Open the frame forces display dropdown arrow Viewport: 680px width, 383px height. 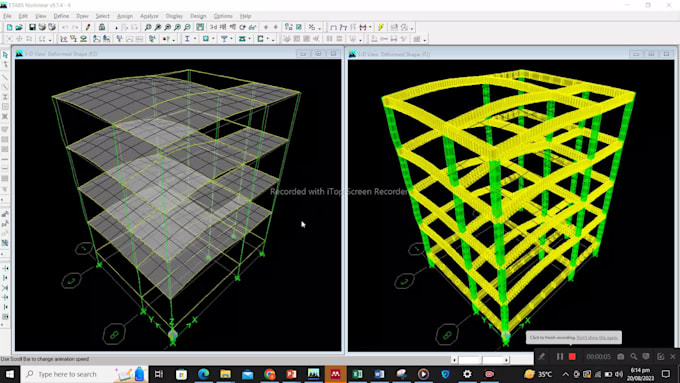tap(370, 27)
